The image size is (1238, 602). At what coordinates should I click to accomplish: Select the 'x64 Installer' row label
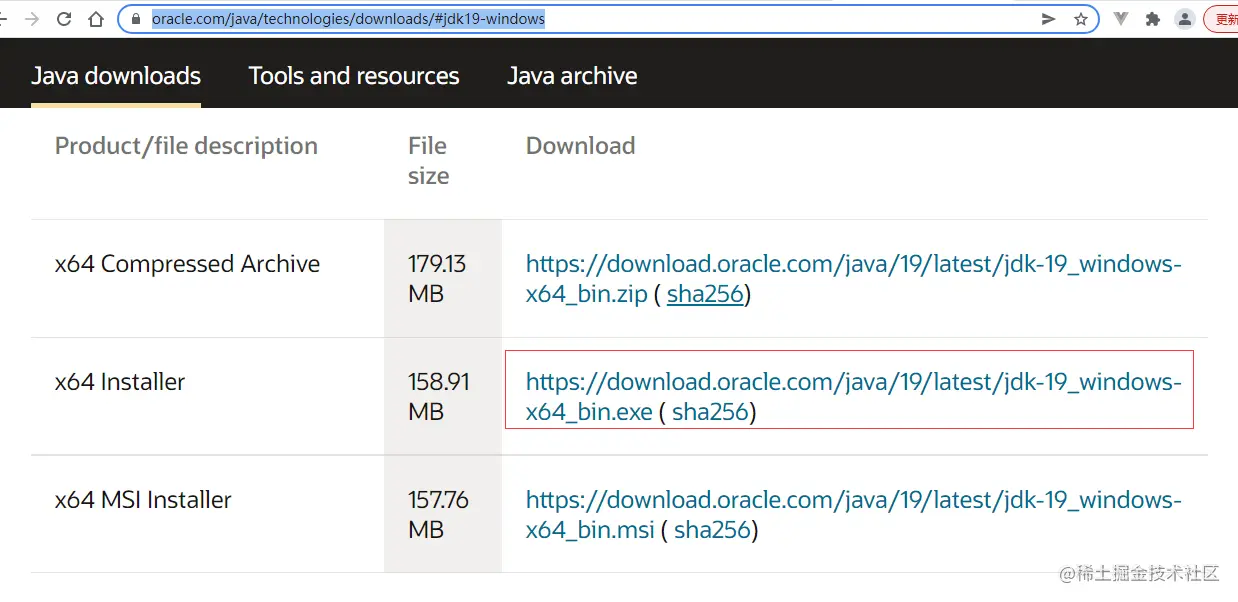[120, 382]
